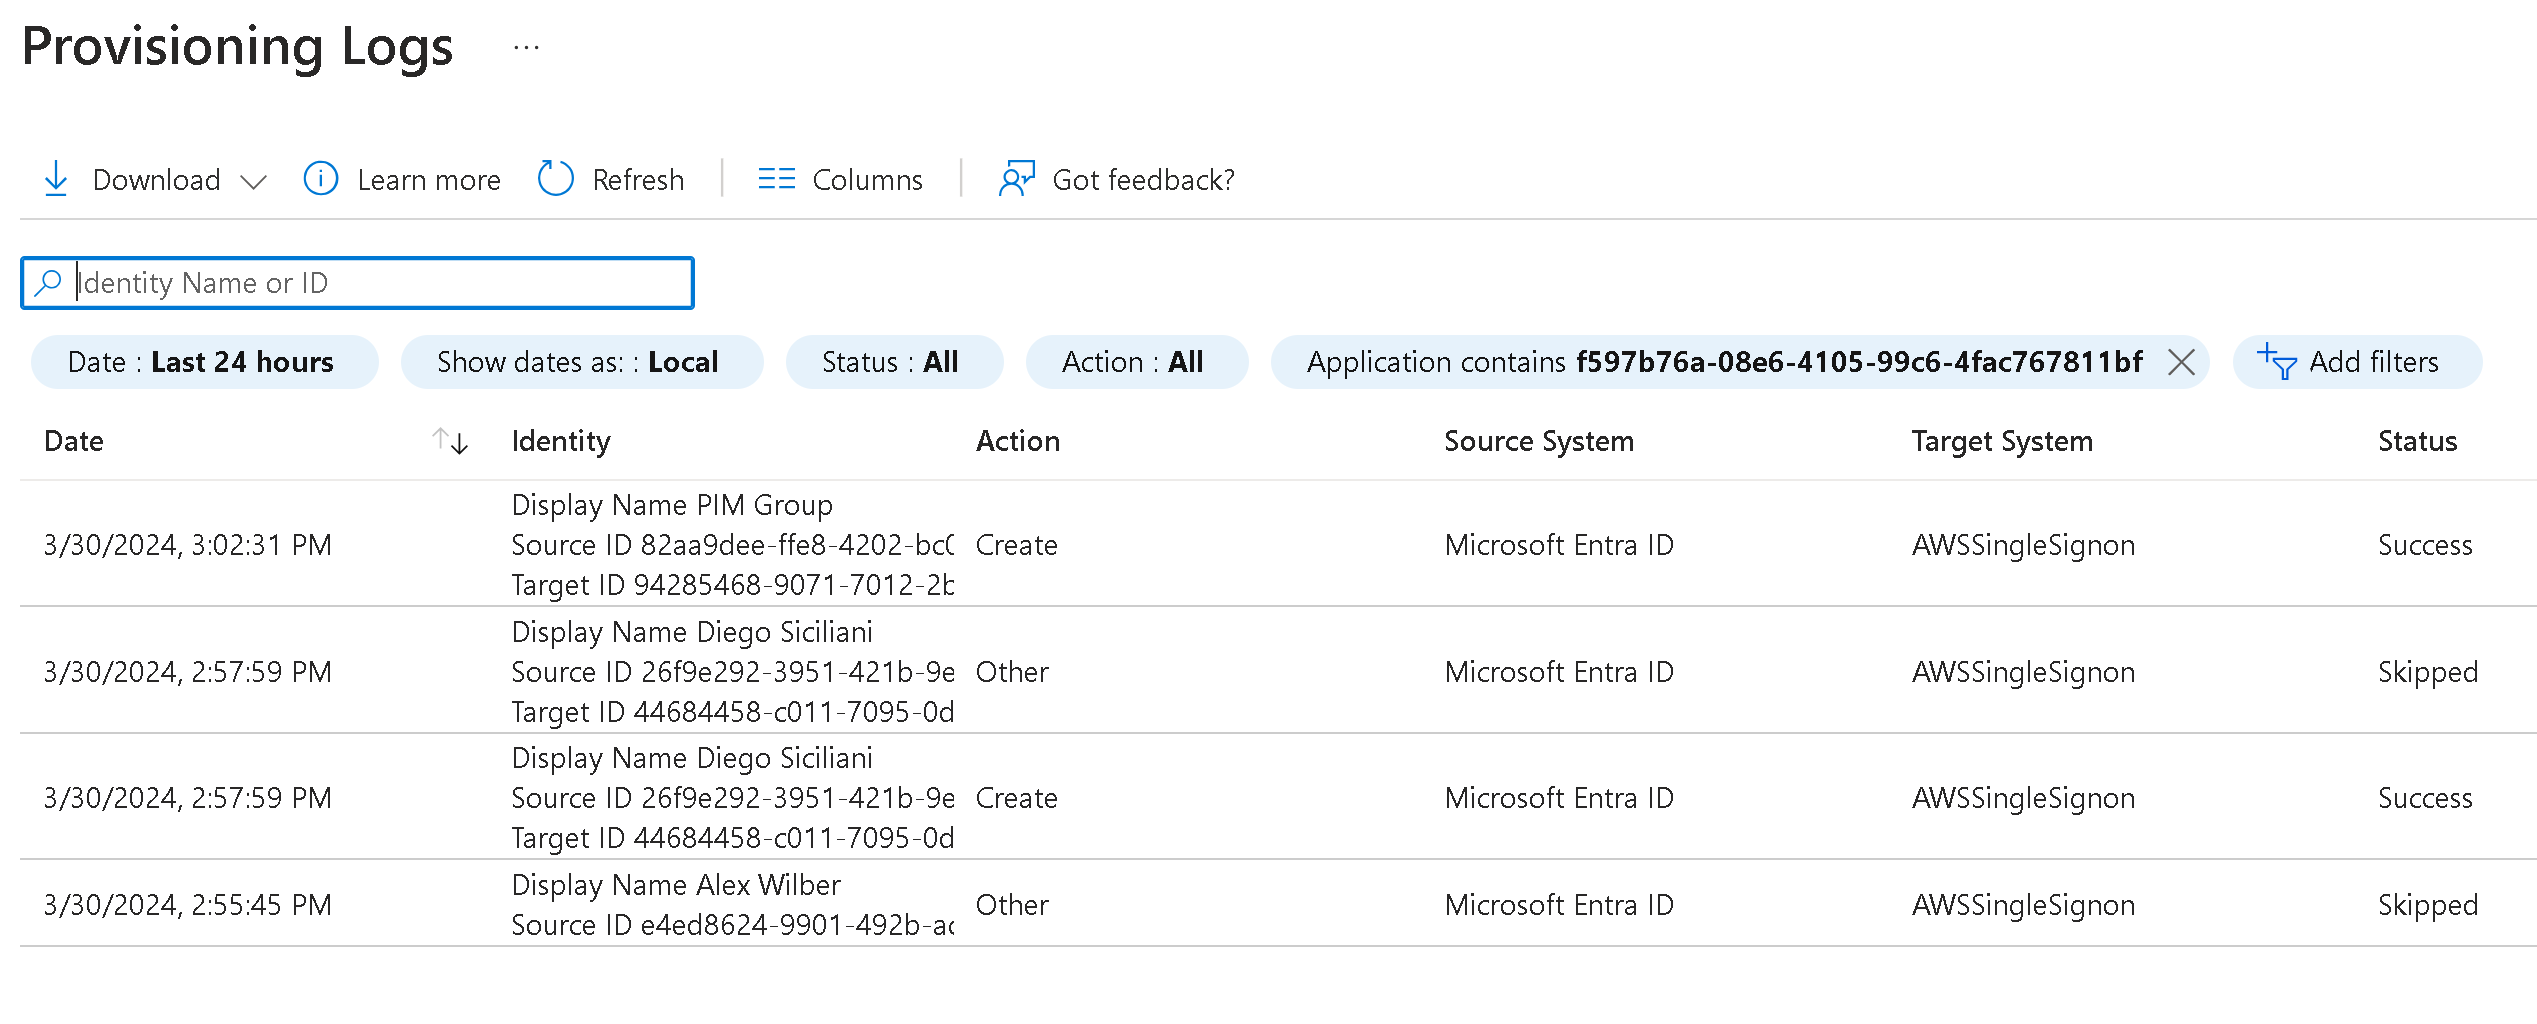
Task: Click the Add filters funnel icon
Action: point(2276,362)
